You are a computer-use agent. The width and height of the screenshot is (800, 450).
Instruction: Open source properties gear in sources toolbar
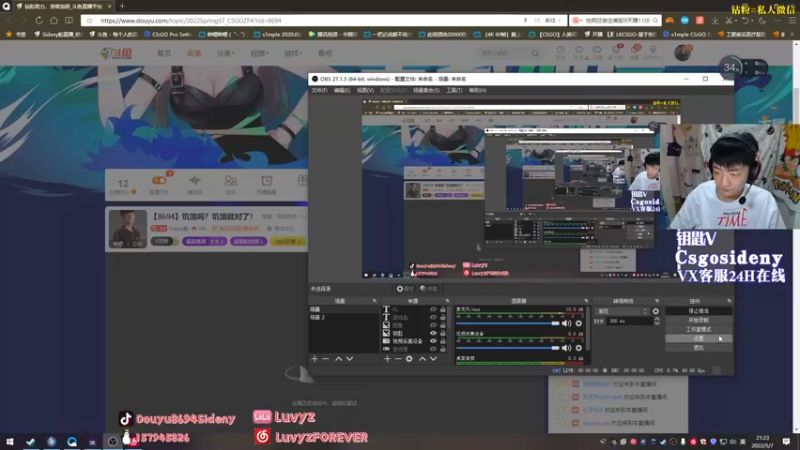point(409,359)
